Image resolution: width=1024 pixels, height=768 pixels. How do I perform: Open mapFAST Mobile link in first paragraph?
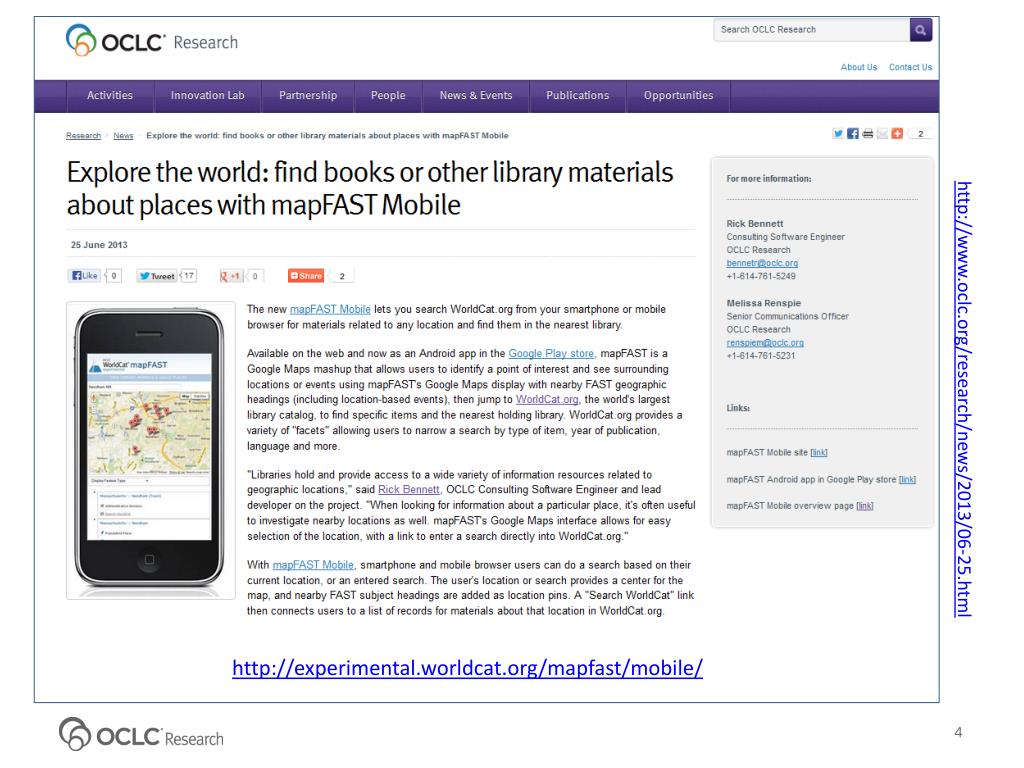[330, 310]
